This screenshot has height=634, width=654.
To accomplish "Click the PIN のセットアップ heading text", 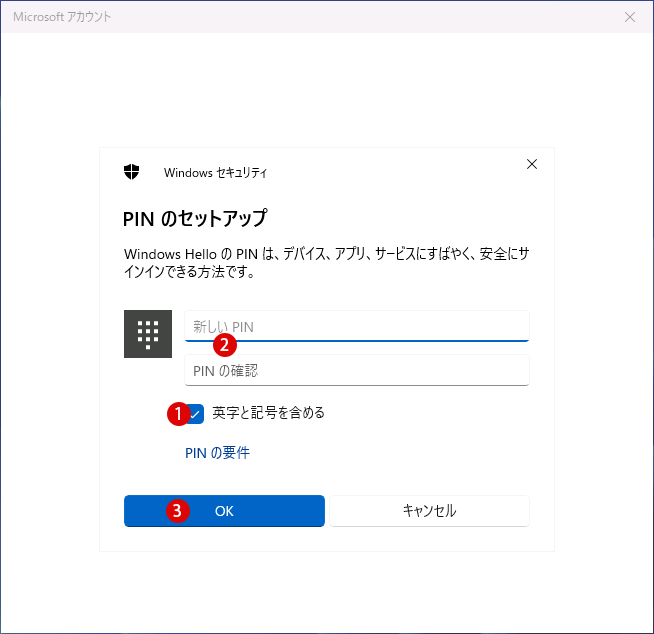I will [x=195, y=218].
